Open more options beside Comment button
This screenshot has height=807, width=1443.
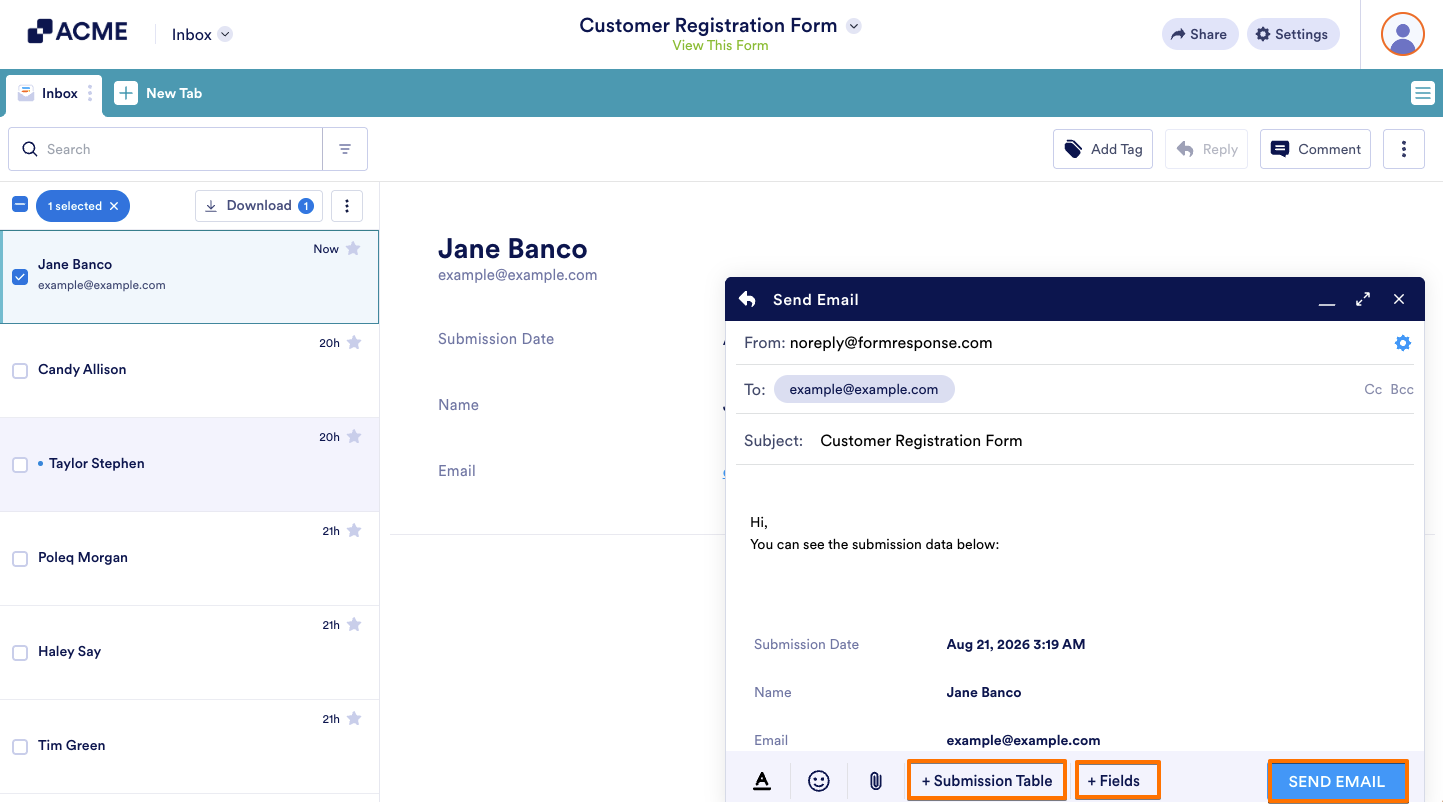1404,149
